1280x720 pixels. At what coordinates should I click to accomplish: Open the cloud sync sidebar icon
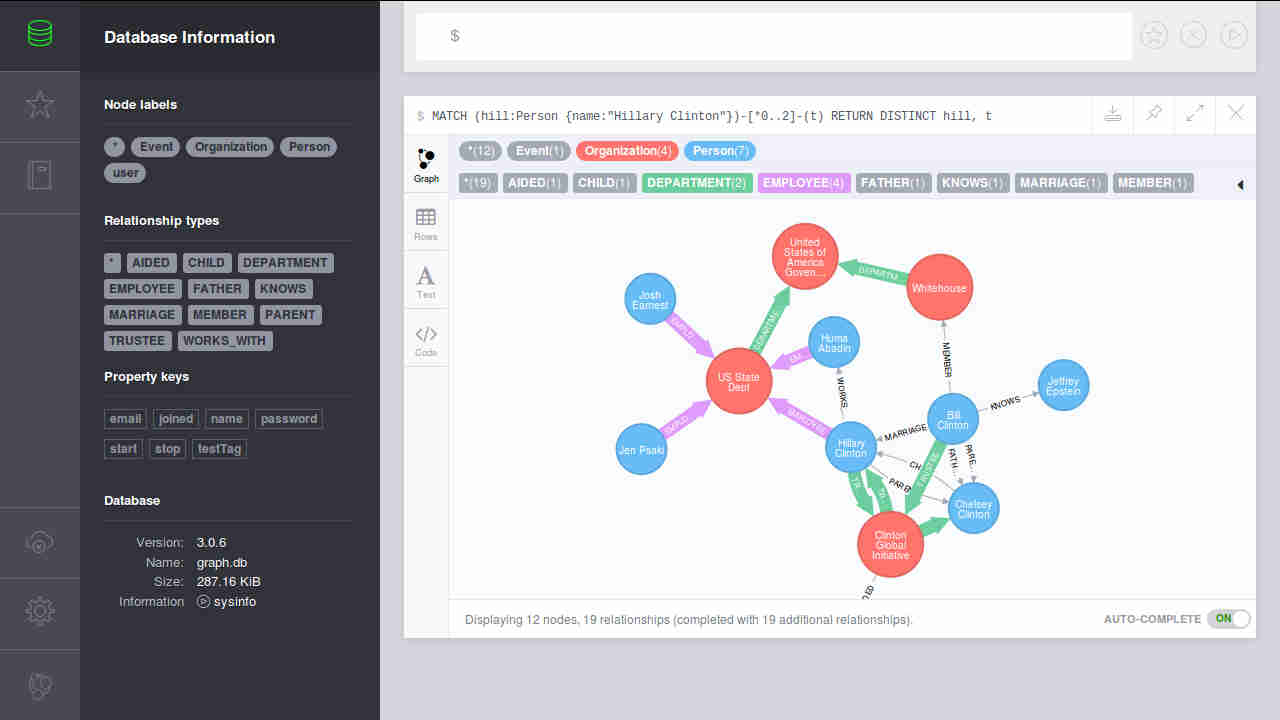(x=40, y=542)
